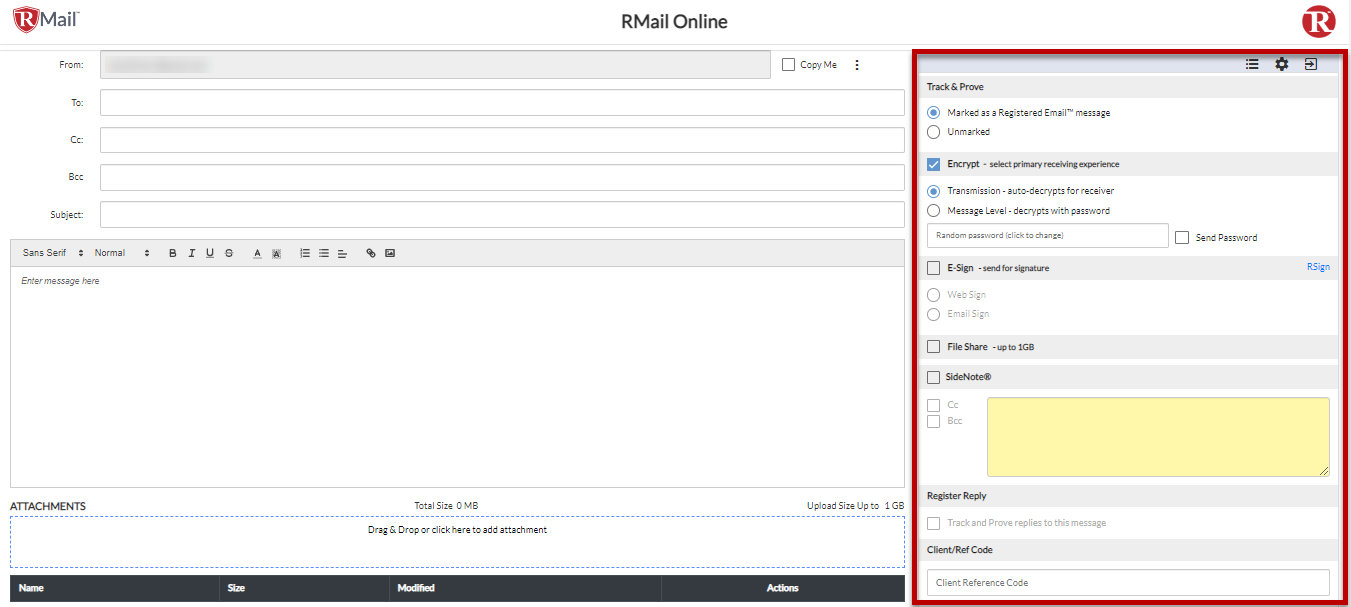The width and height of the screenshot is (1351, 607).
Task: Open the Normal text style dropdown
Action: click(x=115, y=252)
